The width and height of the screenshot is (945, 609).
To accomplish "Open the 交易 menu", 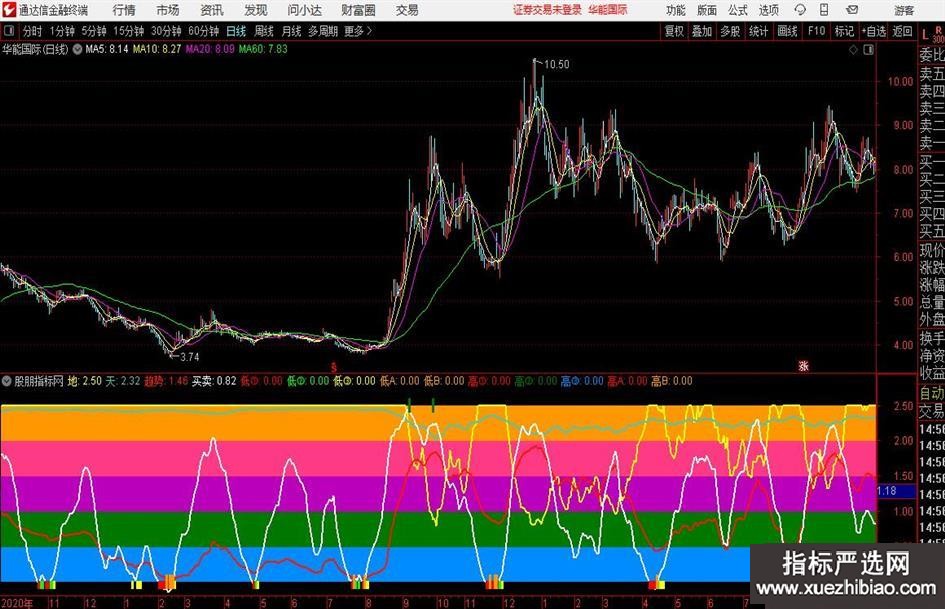I will 407,10.
